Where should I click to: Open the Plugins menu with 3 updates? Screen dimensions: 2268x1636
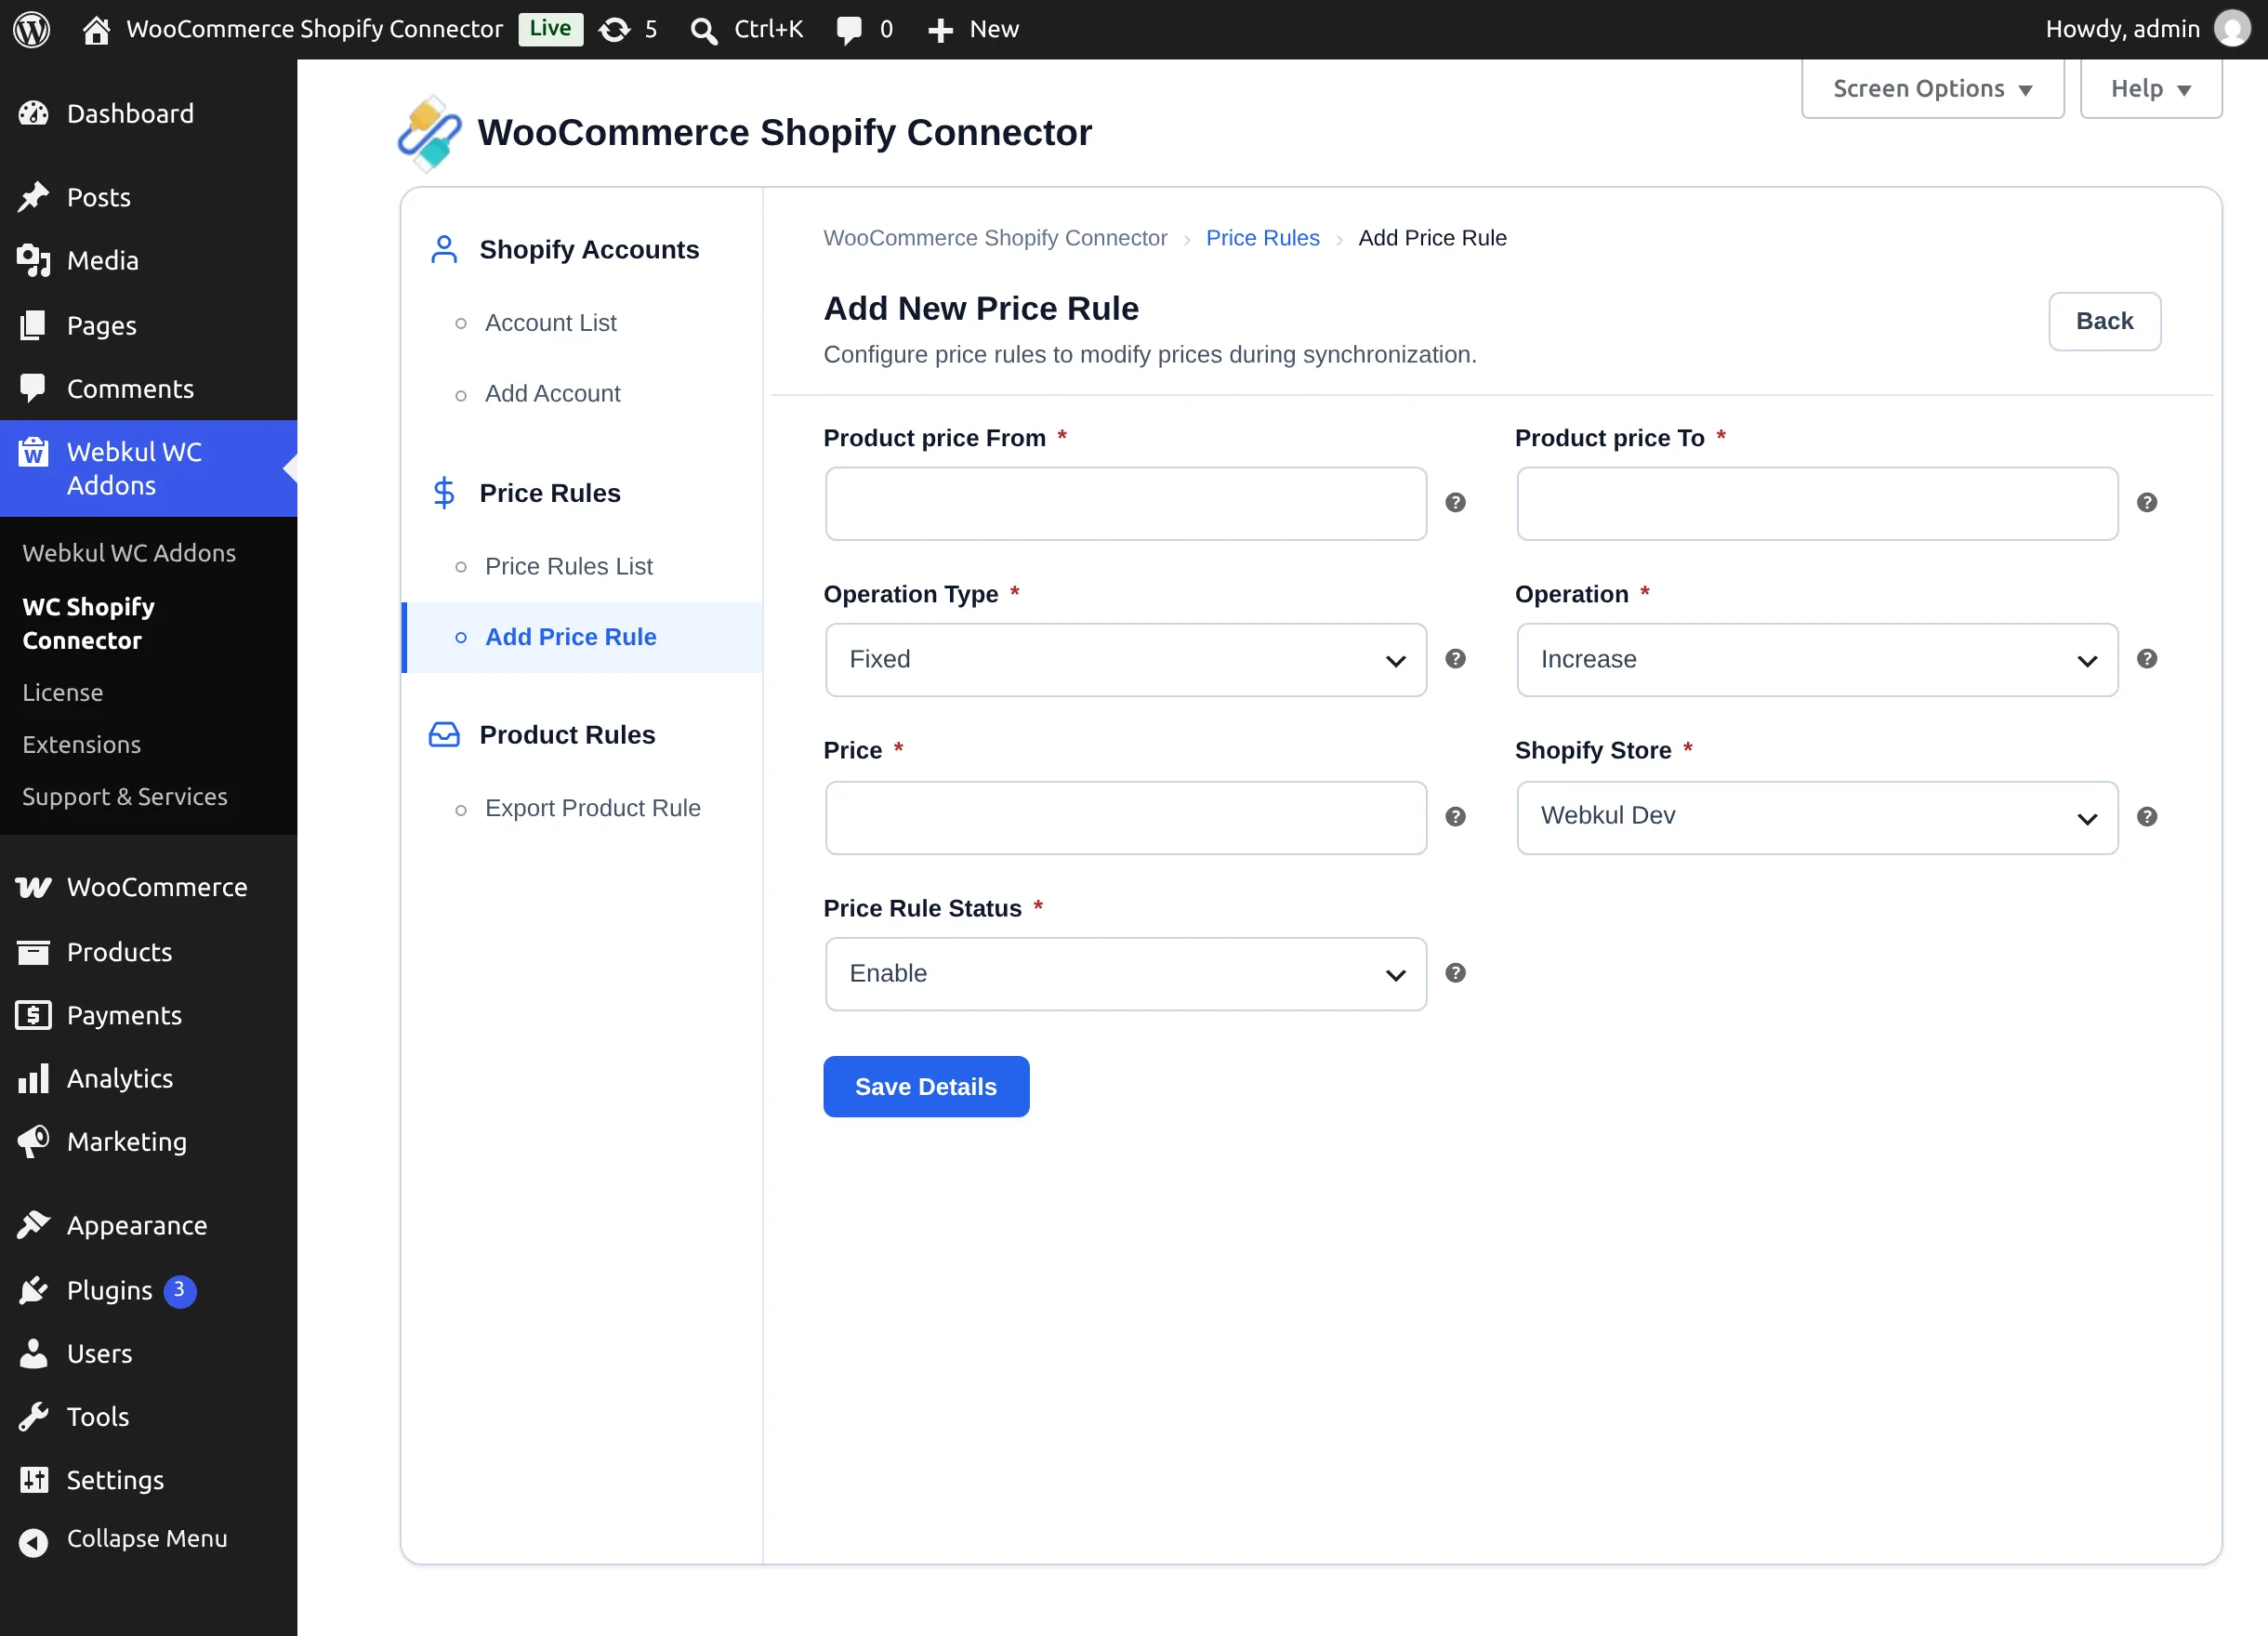148,1290
